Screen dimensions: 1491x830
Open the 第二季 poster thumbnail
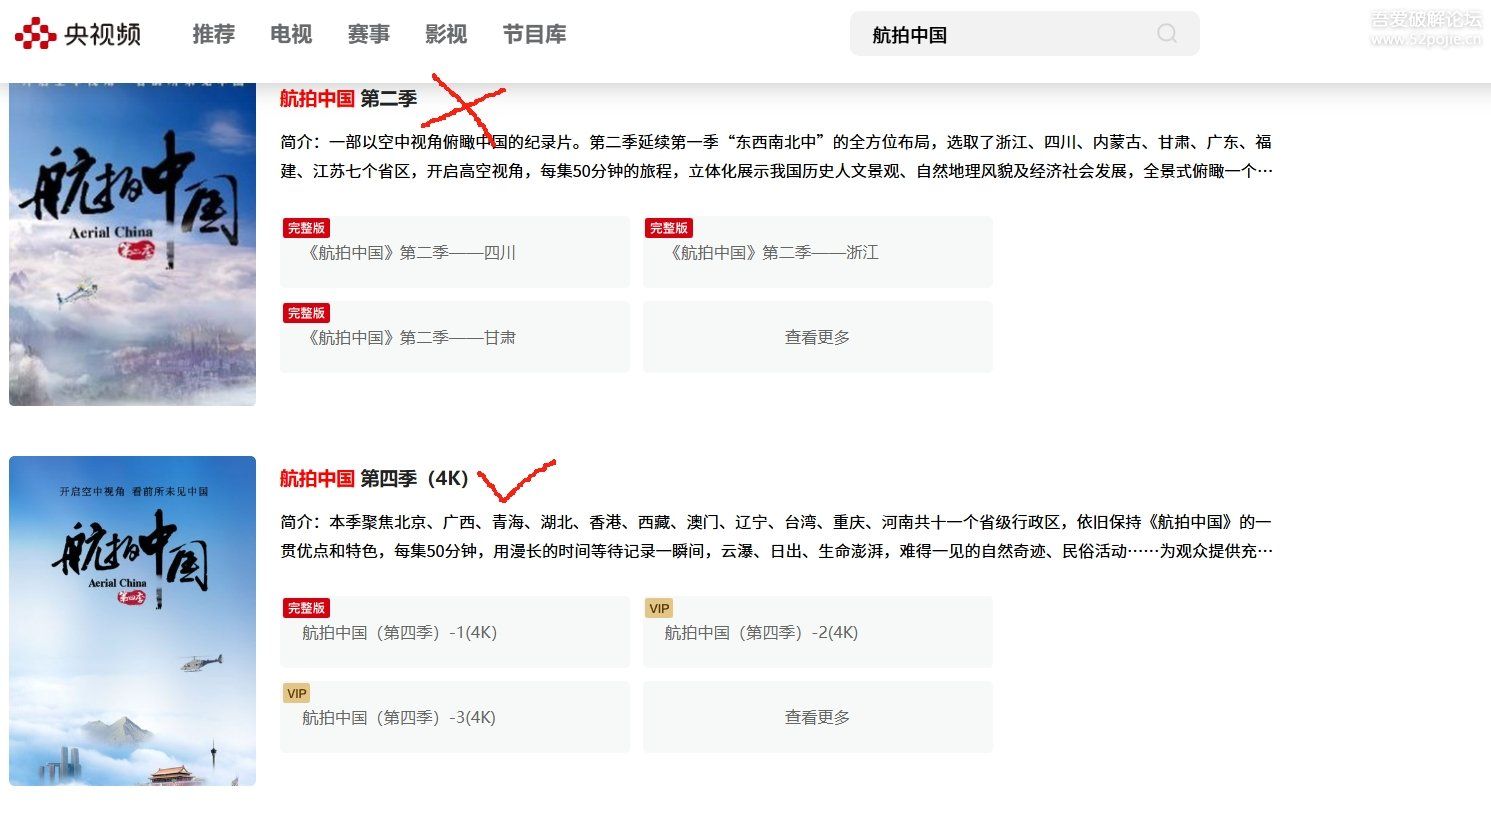click(132, 244)
